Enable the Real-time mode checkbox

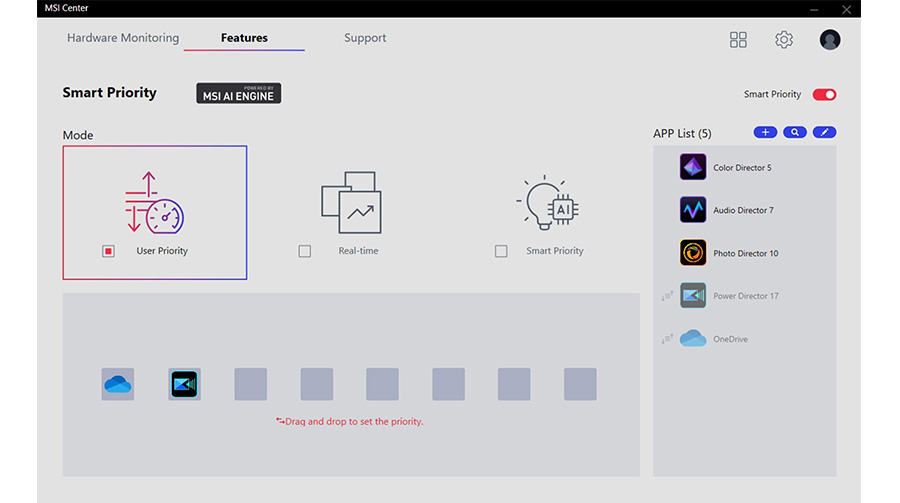tap(305, 251)
